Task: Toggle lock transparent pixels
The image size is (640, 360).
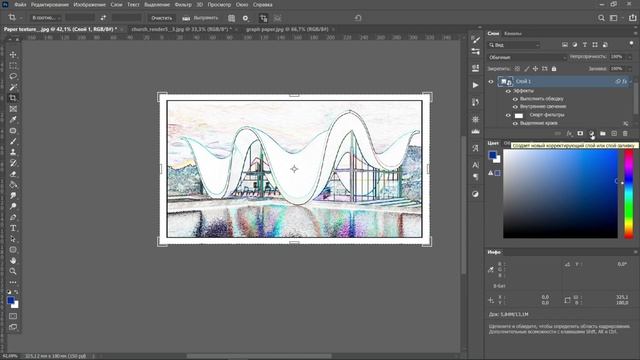Action: 517,69
